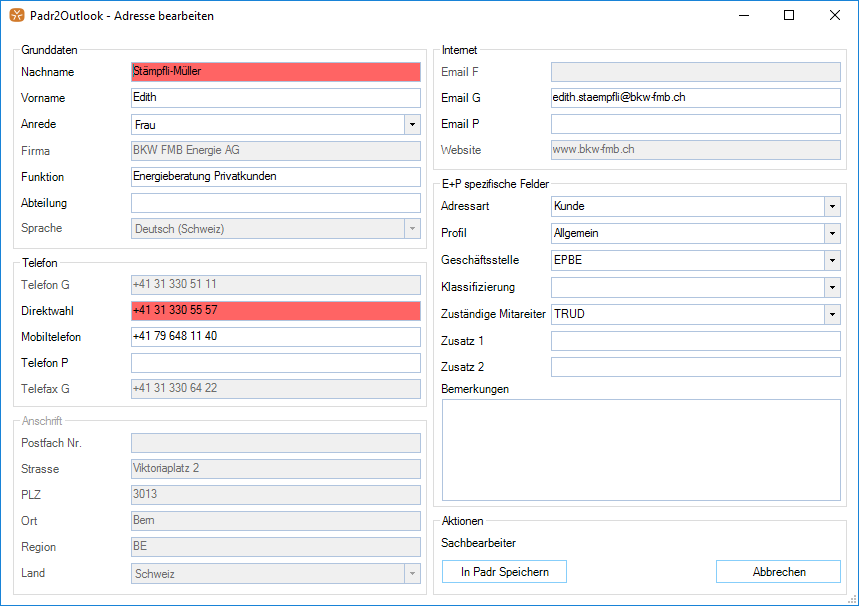This screenshot has width=859, height=606.
Task: Select the Vorname text field
Action: tap(275, 98)
